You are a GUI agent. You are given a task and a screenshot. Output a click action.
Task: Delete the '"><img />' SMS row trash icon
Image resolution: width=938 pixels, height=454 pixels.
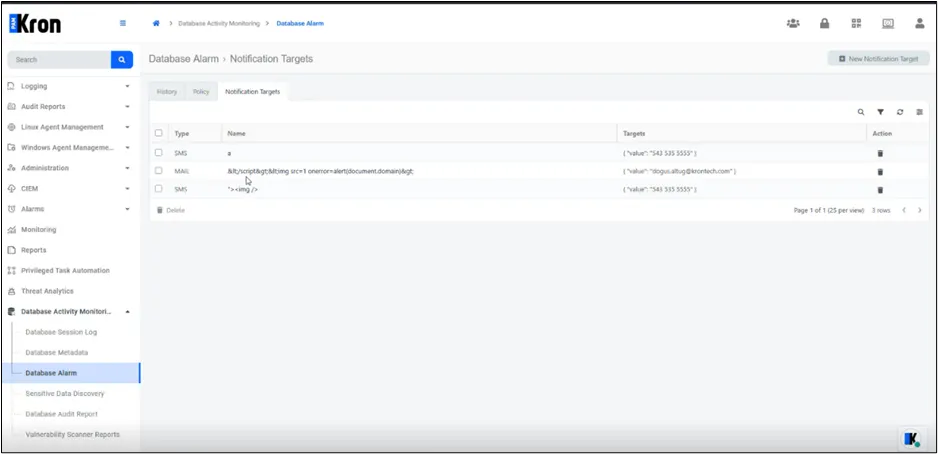(880, 190)
